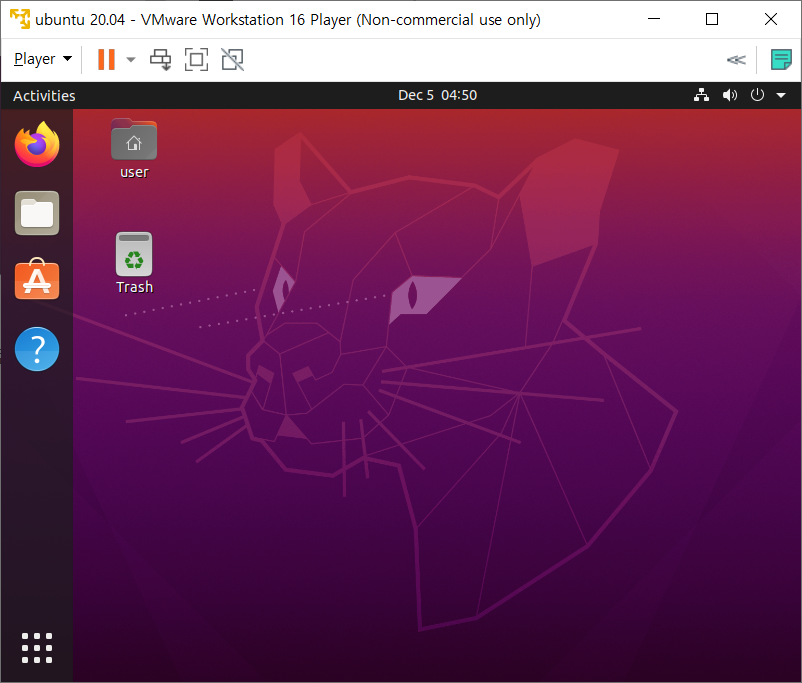Send Ctrl+Alt+Del to the virtual machine
This screenshot has height=683, width=802.
160,60
